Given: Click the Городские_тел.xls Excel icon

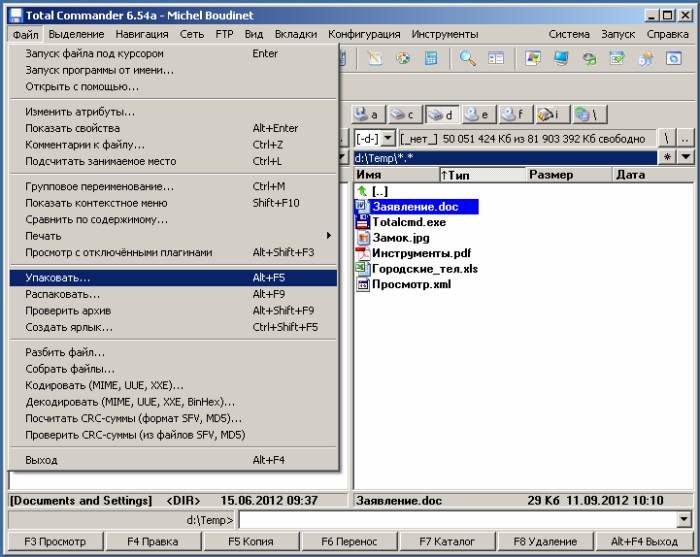Looking at the screenshot, I should (x=362, y=269).
